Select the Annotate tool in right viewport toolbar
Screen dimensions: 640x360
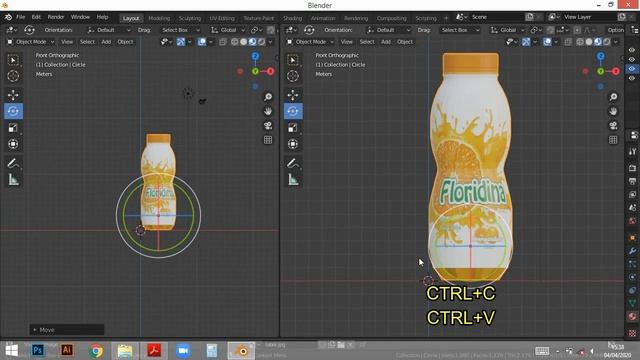point(293,163)
